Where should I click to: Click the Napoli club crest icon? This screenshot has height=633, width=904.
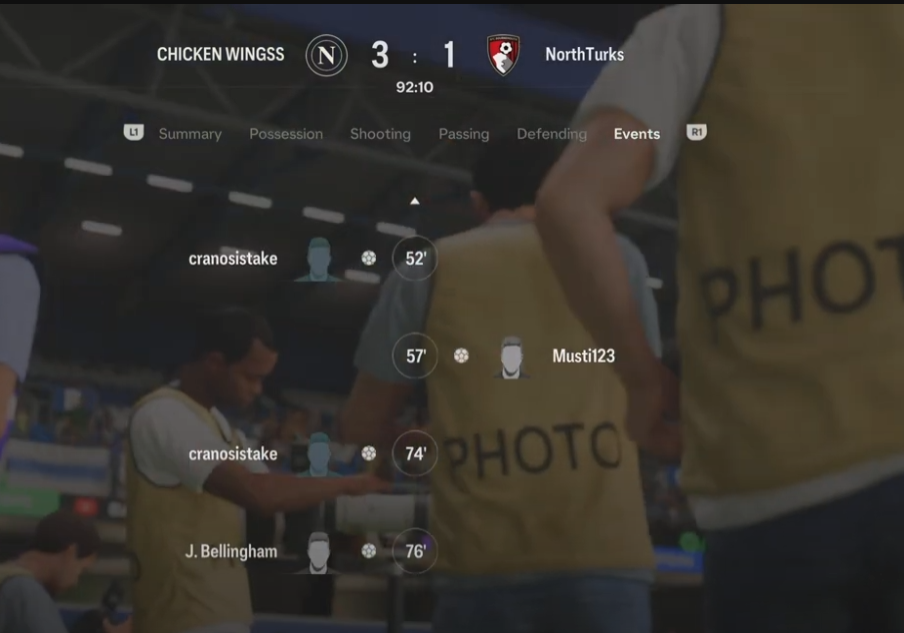(x=326, y=55)
